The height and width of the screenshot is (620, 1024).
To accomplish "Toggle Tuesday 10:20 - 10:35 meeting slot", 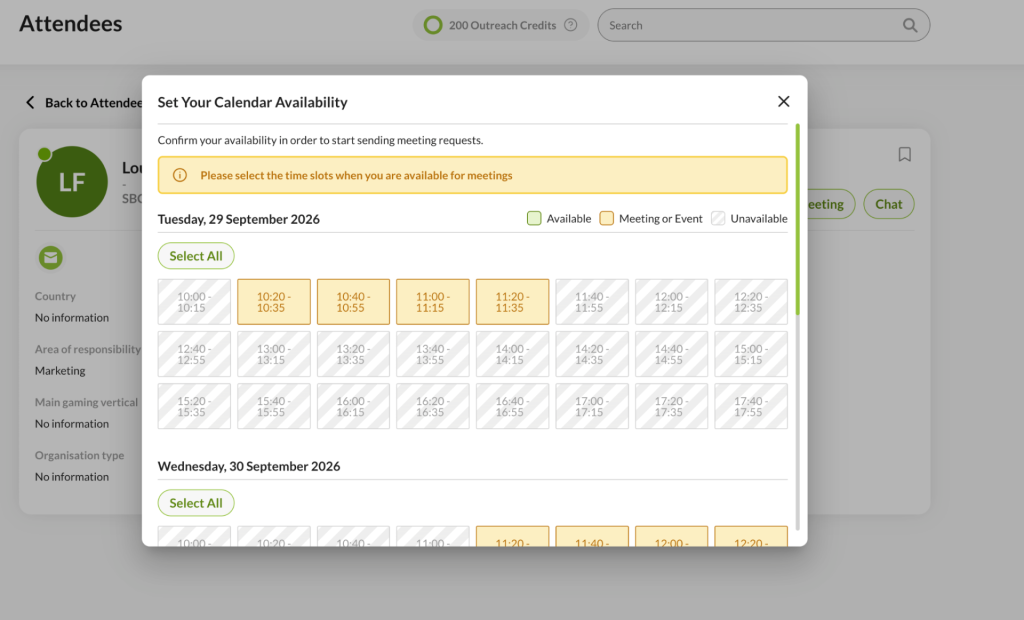I will 274,302.
